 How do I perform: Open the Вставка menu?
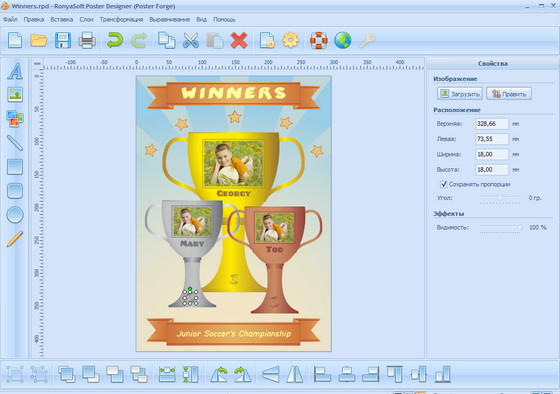tap(62, 19)
